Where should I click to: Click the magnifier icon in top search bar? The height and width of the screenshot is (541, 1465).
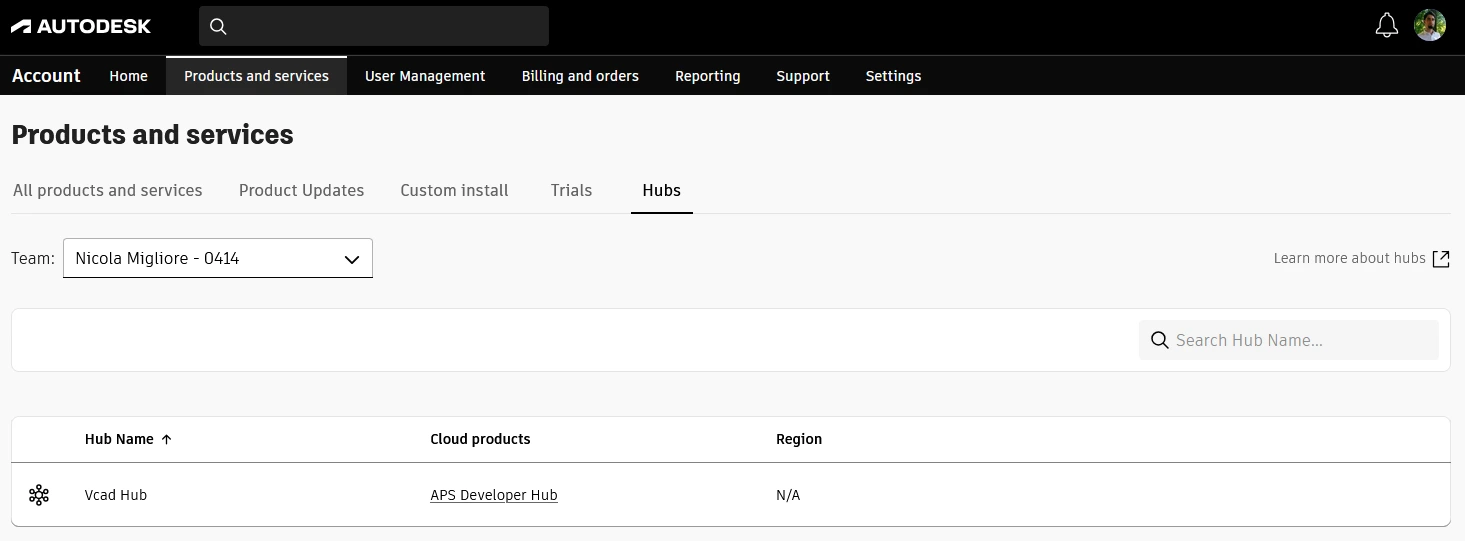(x=218, y=27)
